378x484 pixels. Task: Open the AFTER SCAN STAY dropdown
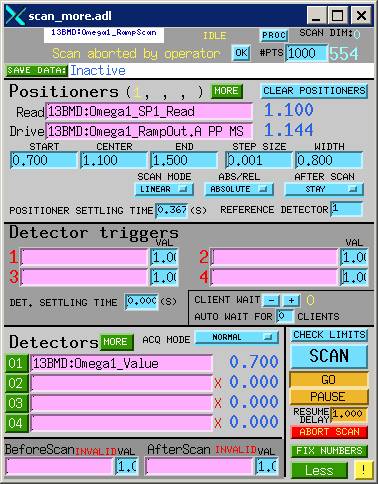(324, 189)
